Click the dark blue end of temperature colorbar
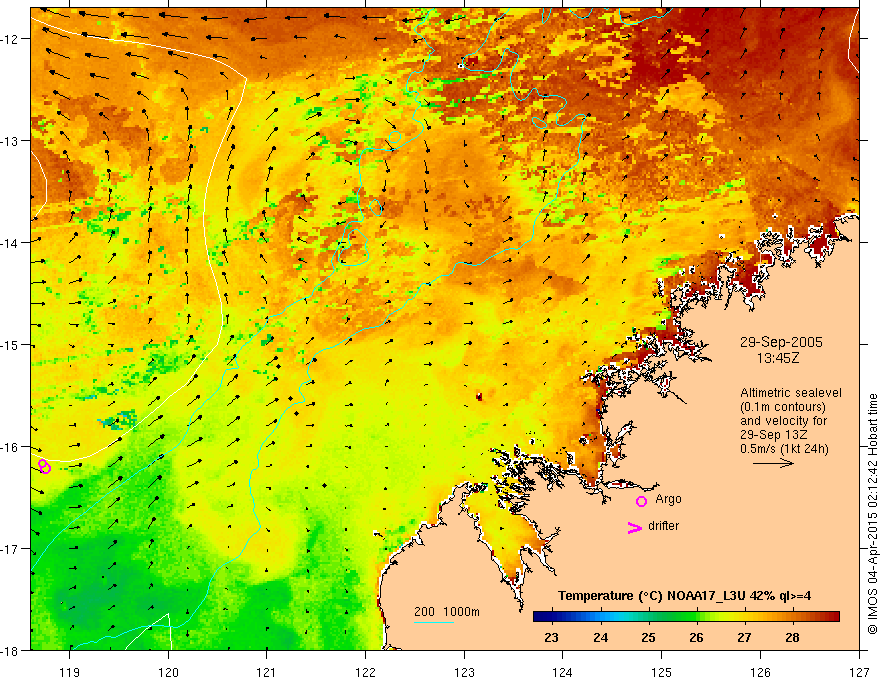The image size is (880, 680). tap(542, 617)
